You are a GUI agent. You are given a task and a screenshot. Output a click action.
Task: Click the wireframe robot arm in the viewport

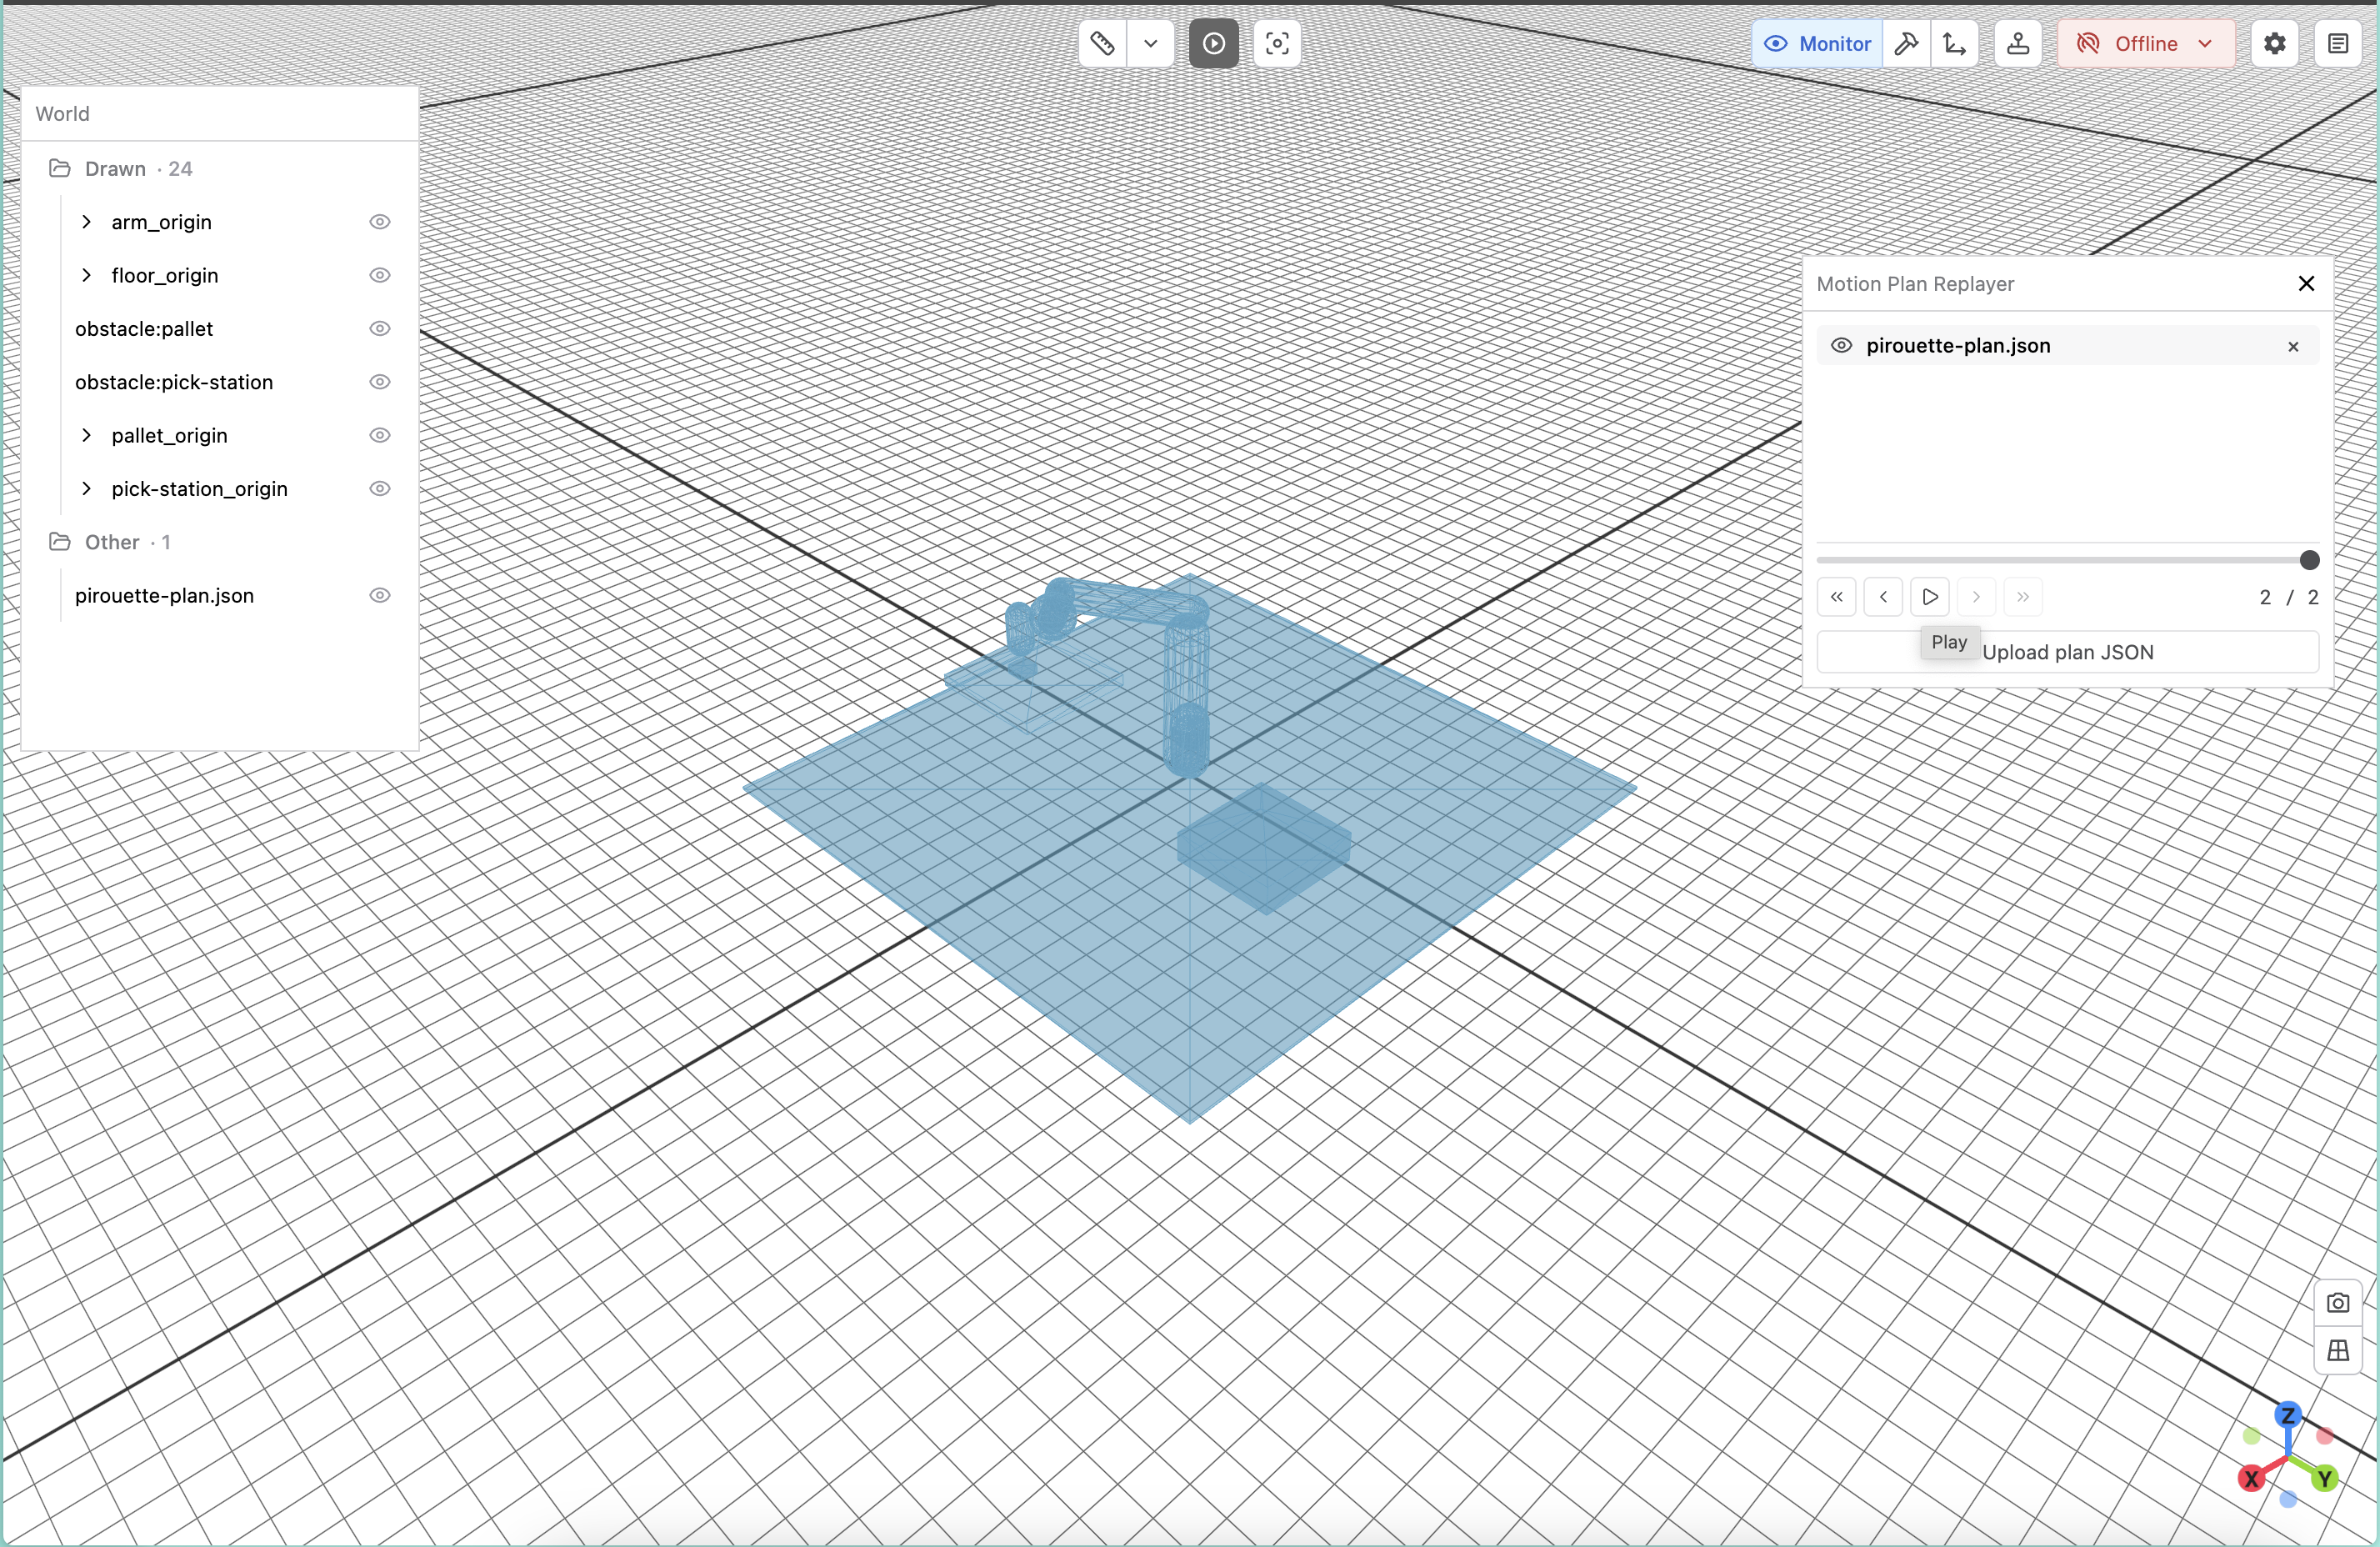(1186, 680)
